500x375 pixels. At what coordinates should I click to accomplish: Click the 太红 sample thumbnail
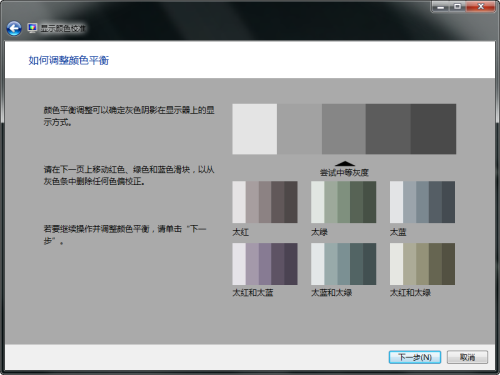pyautogui.click(x=265, y=202)
